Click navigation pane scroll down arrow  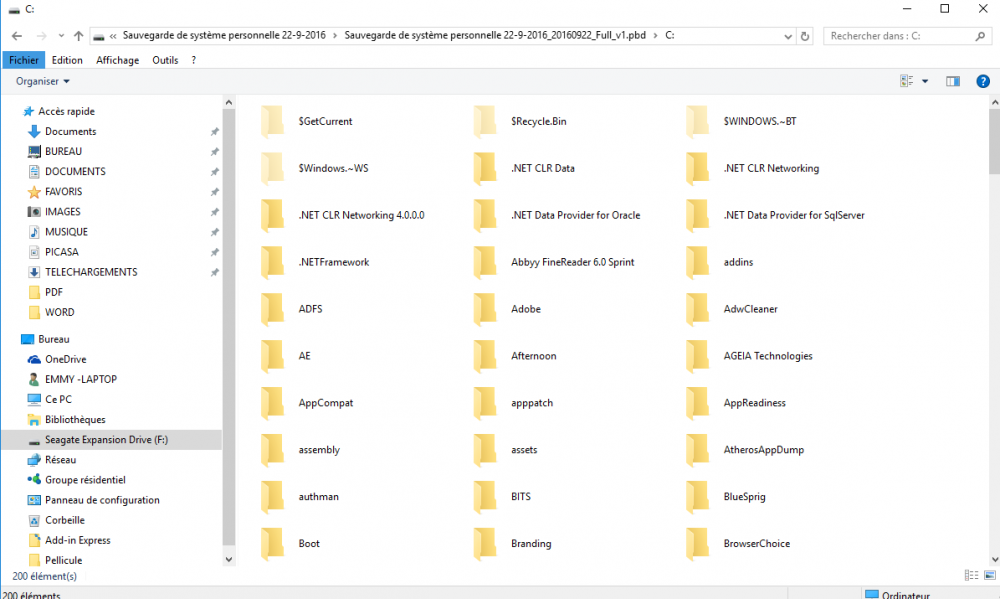coord(229,559)
